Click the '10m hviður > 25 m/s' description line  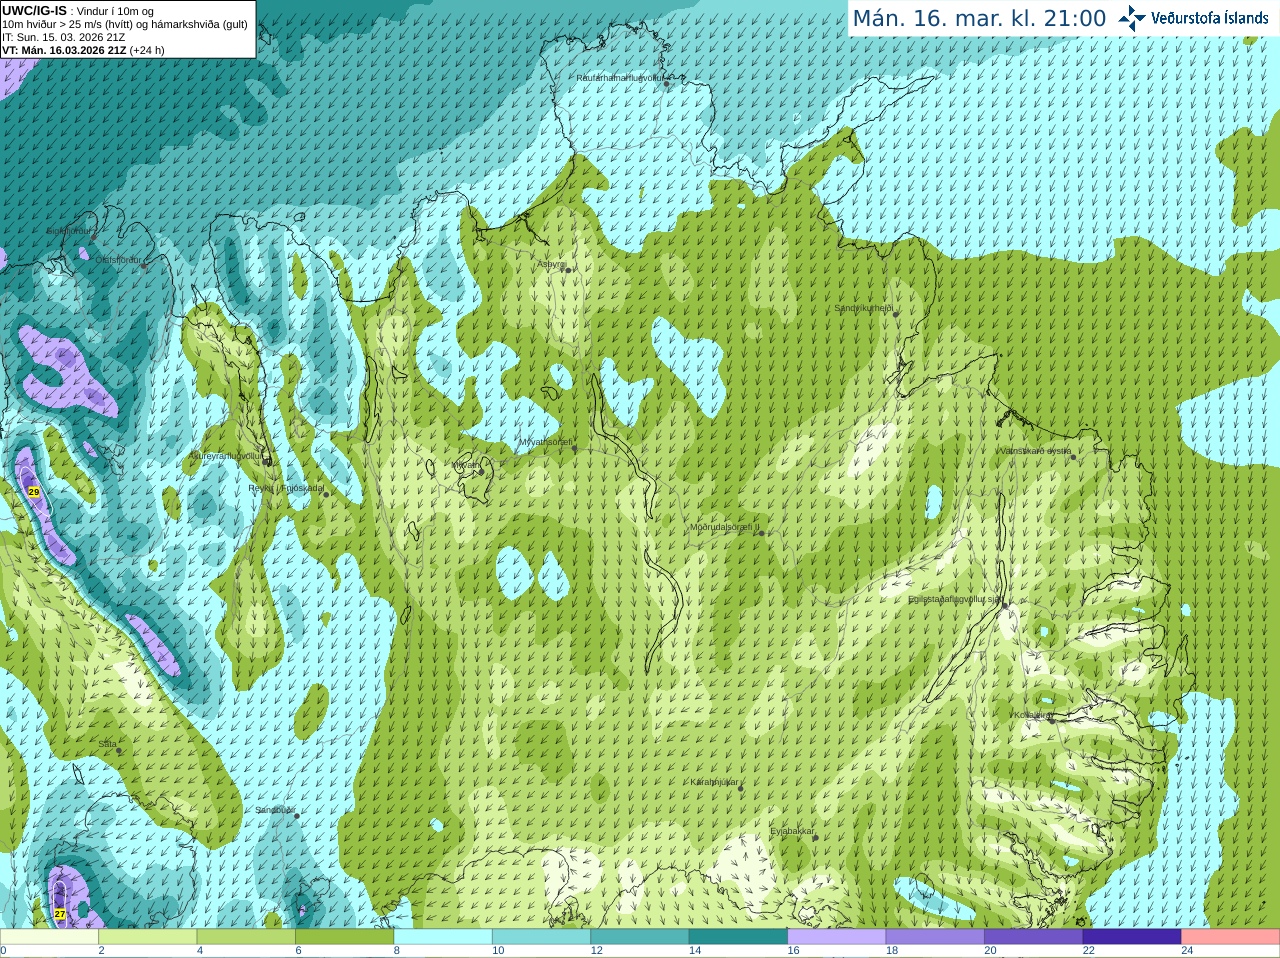coord(125,24)
